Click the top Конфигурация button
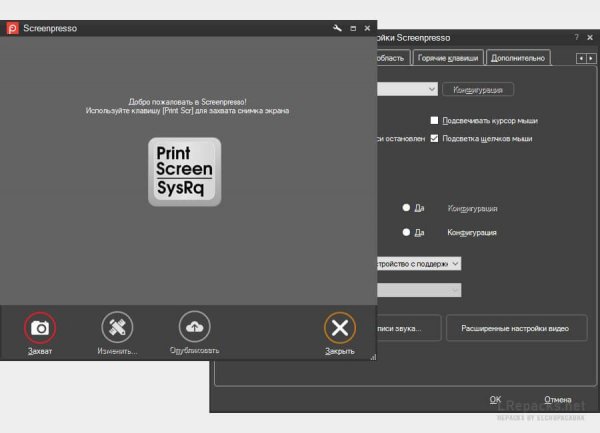This screenshot has width=600, height=433. point(478,90)
